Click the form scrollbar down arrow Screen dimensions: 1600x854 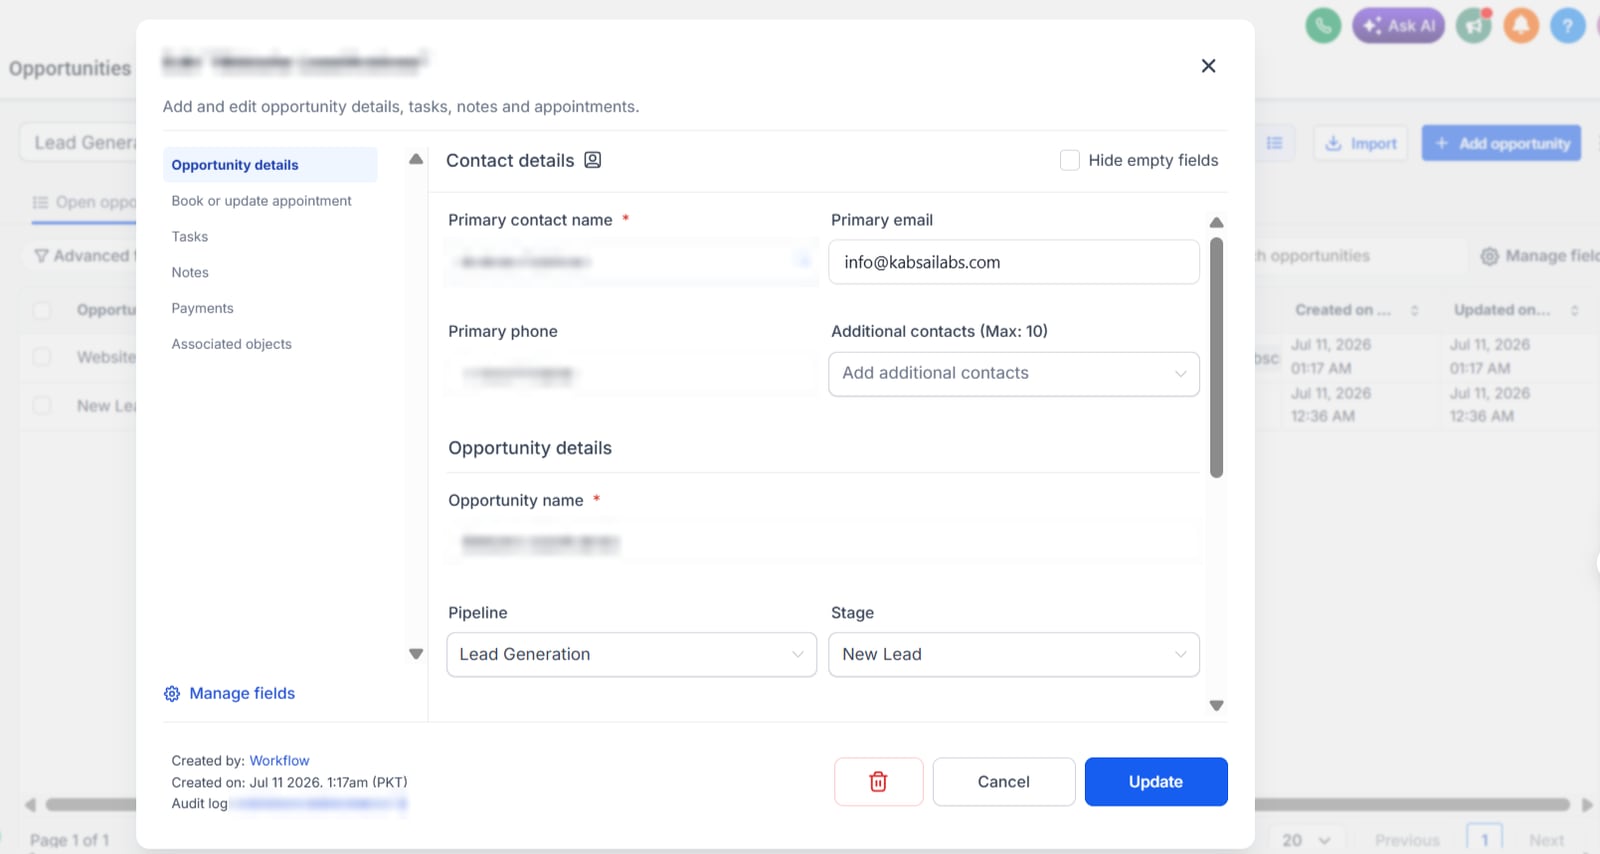tap(1216, 705)
